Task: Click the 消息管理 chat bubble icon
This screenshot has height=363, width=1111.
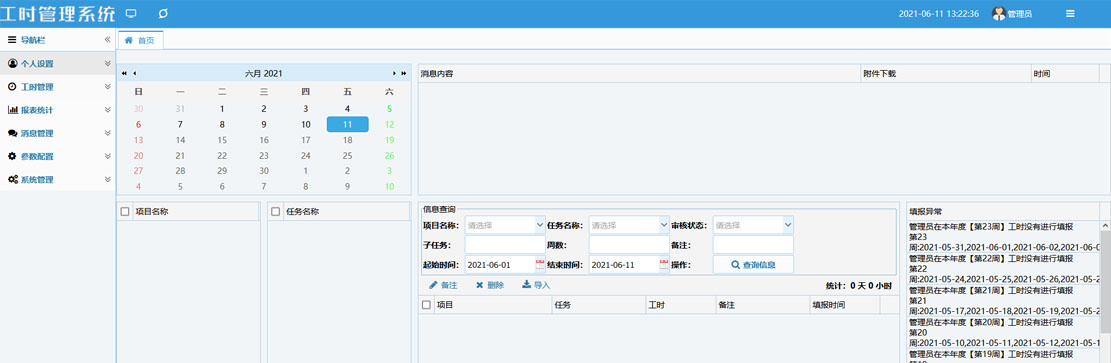Action: point(12,133)
